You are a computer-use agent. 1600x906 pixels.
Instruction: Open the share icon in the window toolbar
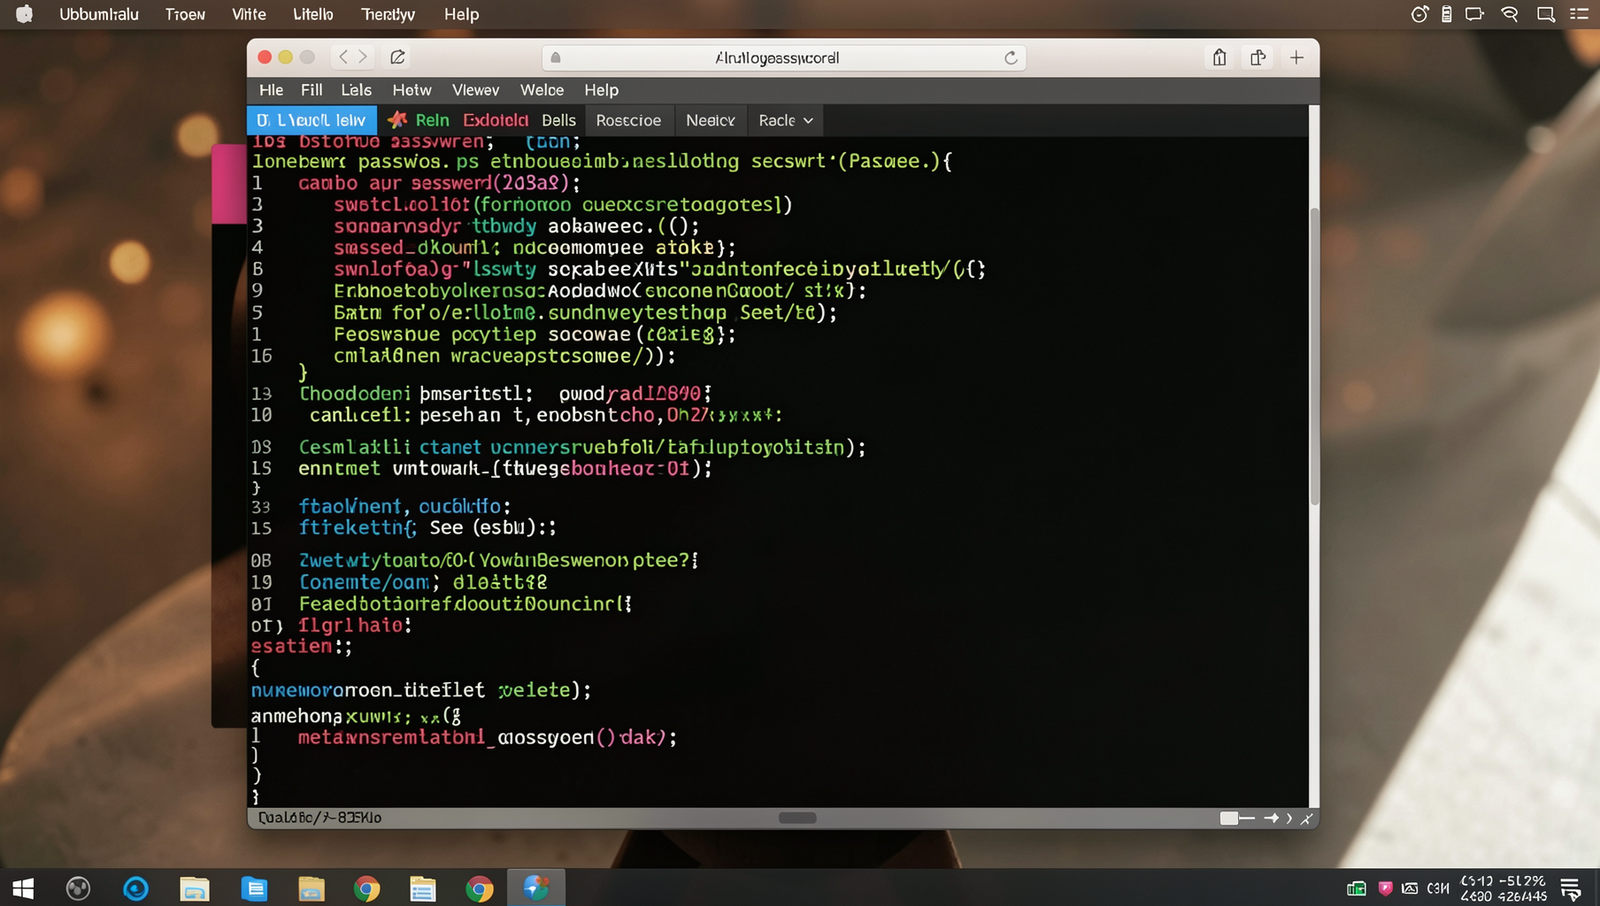(x=1219, y=57)
